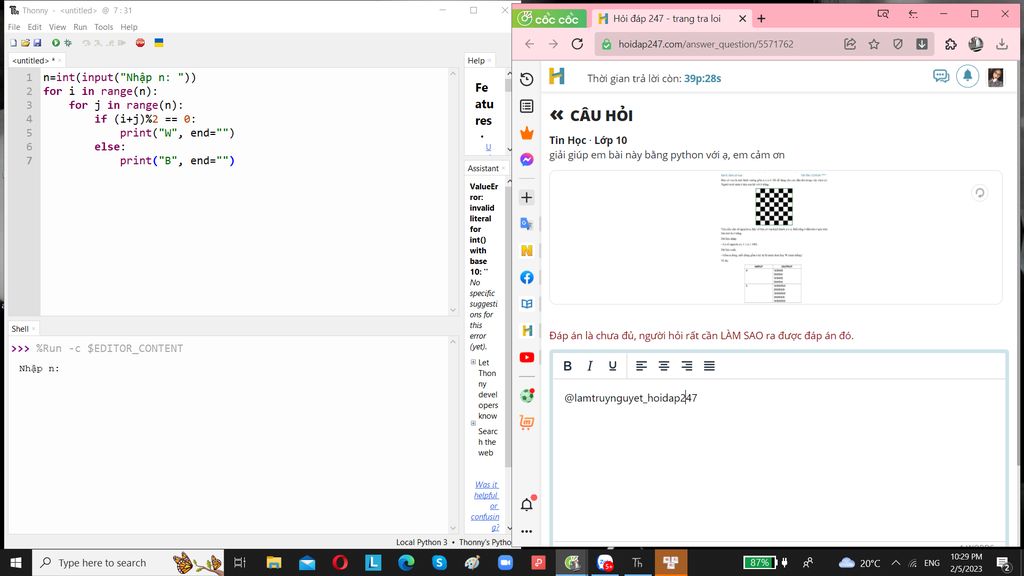This screenshot has width=1024, height=576.
Task: Click the Ukraine flag icon in Thonny toolbar
Action: (159, 43)
